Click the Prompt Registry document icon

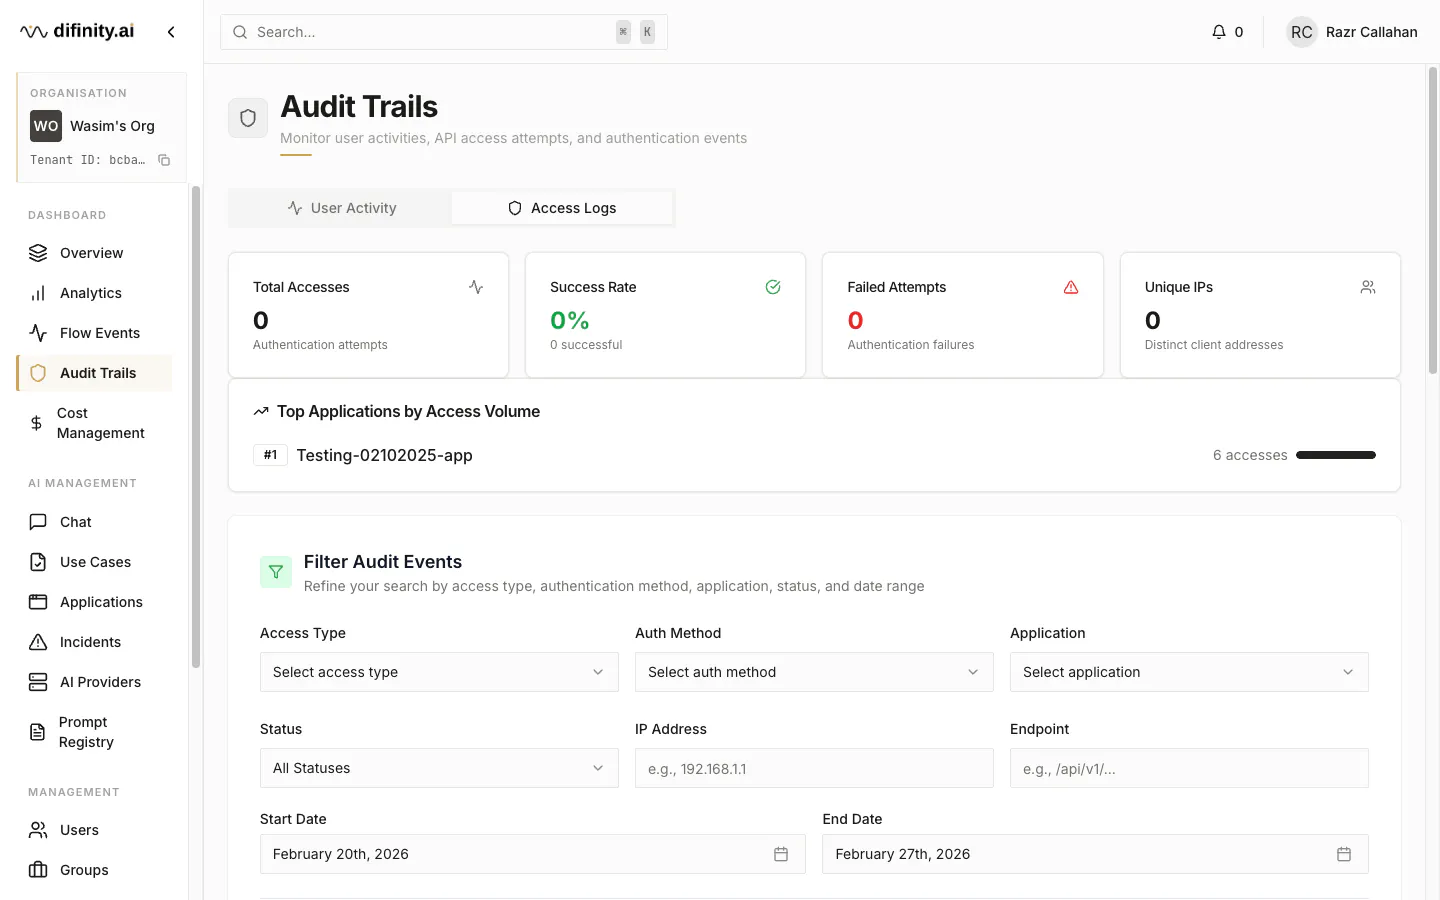[x=37, y=732]
